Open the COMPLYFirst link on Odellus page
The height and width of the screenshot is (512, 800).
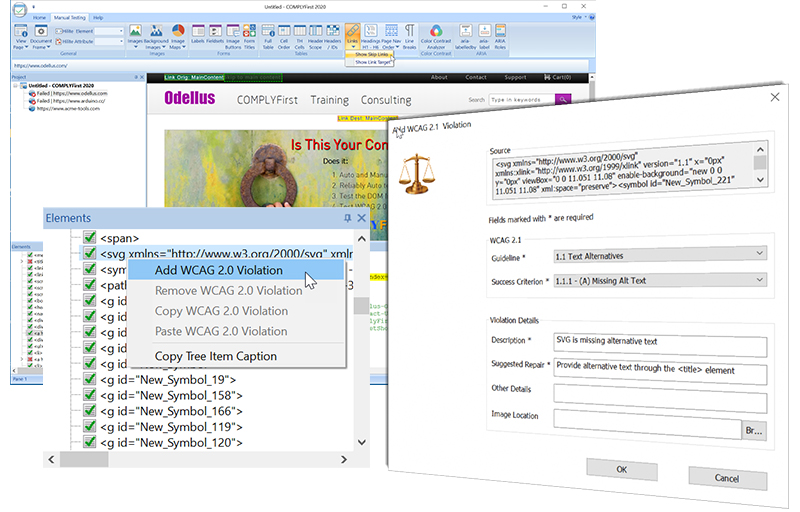[267, 100]
